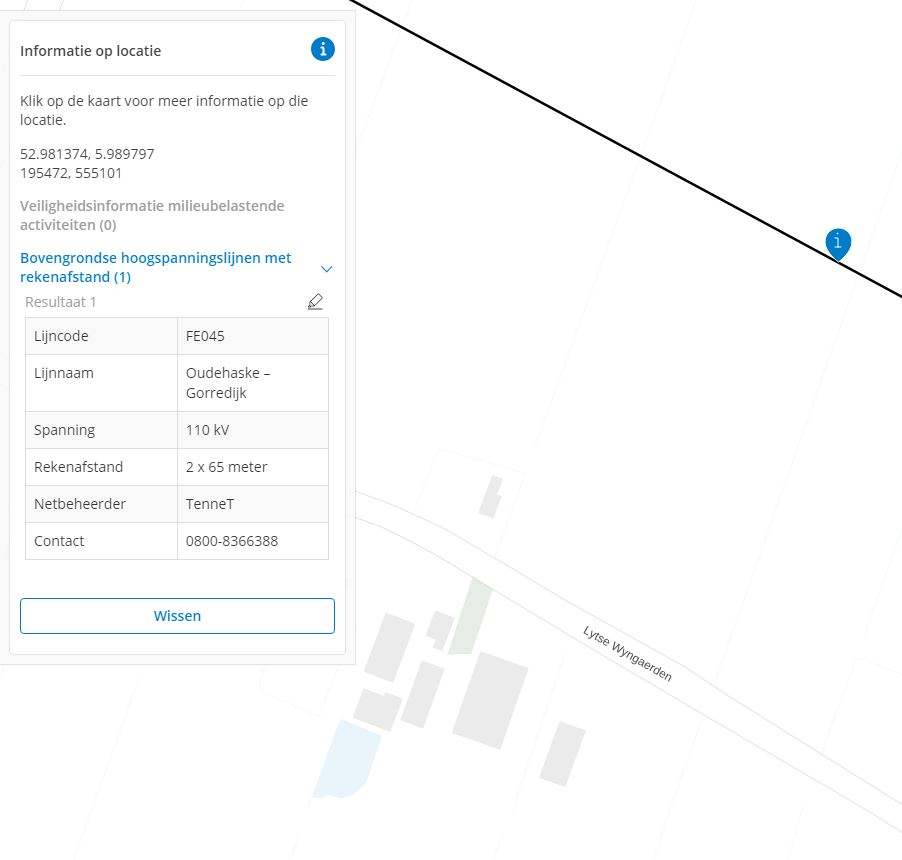The height and width of the screenshot is (860, 902).
Task: Click the Spanning label cell
Action: 101,430
